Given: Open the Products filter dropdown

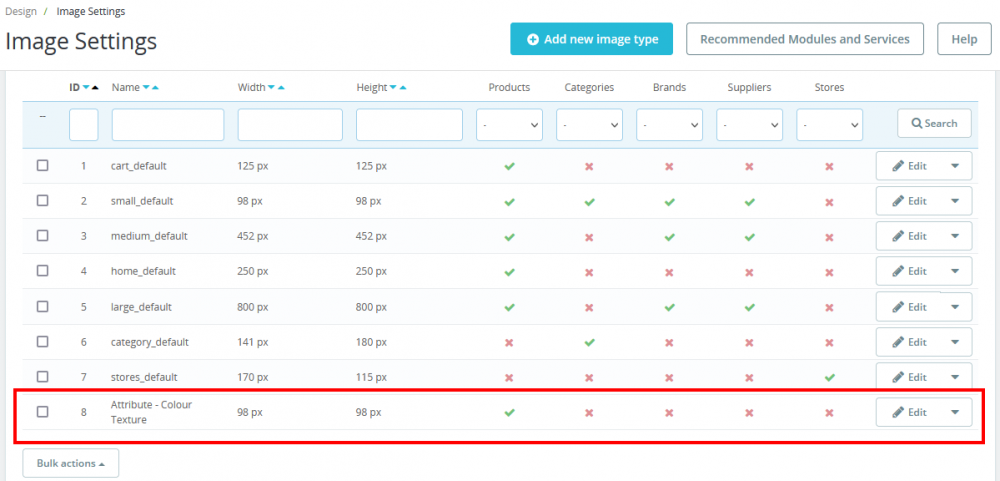Looking at the screenshot, I should (x=510, y=124).
